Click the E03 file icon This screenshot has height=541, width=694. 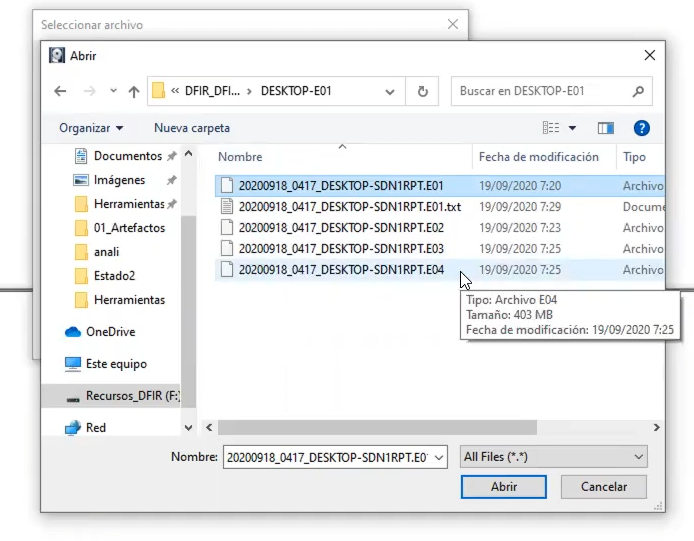227,248
